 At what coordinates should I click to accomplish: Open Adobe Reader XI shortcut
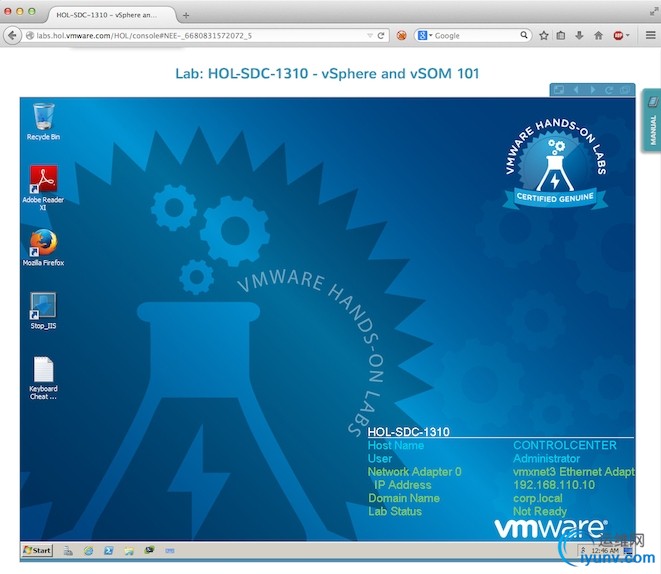[x=43, y=188]
